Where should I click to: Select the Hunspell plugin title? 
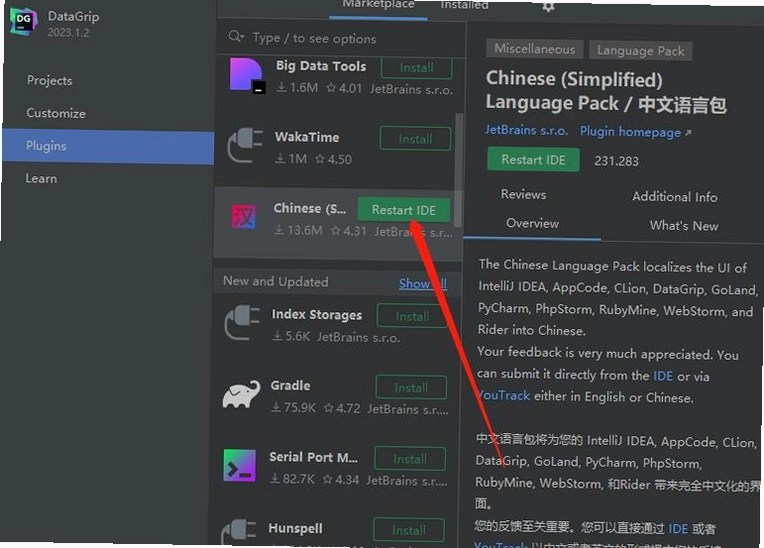(x=295, y=528)
